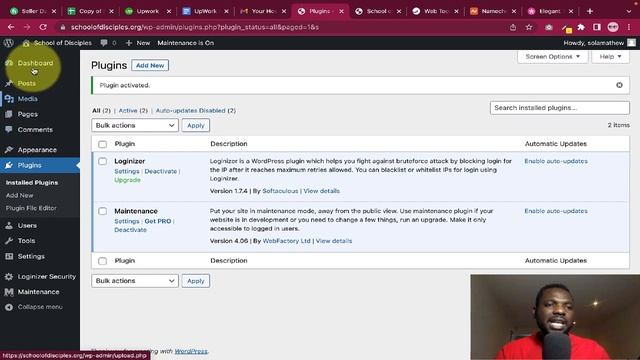Open the top Bulk actions dropdown
Viewport: 640px width, 360px height.
coord(135,125)
